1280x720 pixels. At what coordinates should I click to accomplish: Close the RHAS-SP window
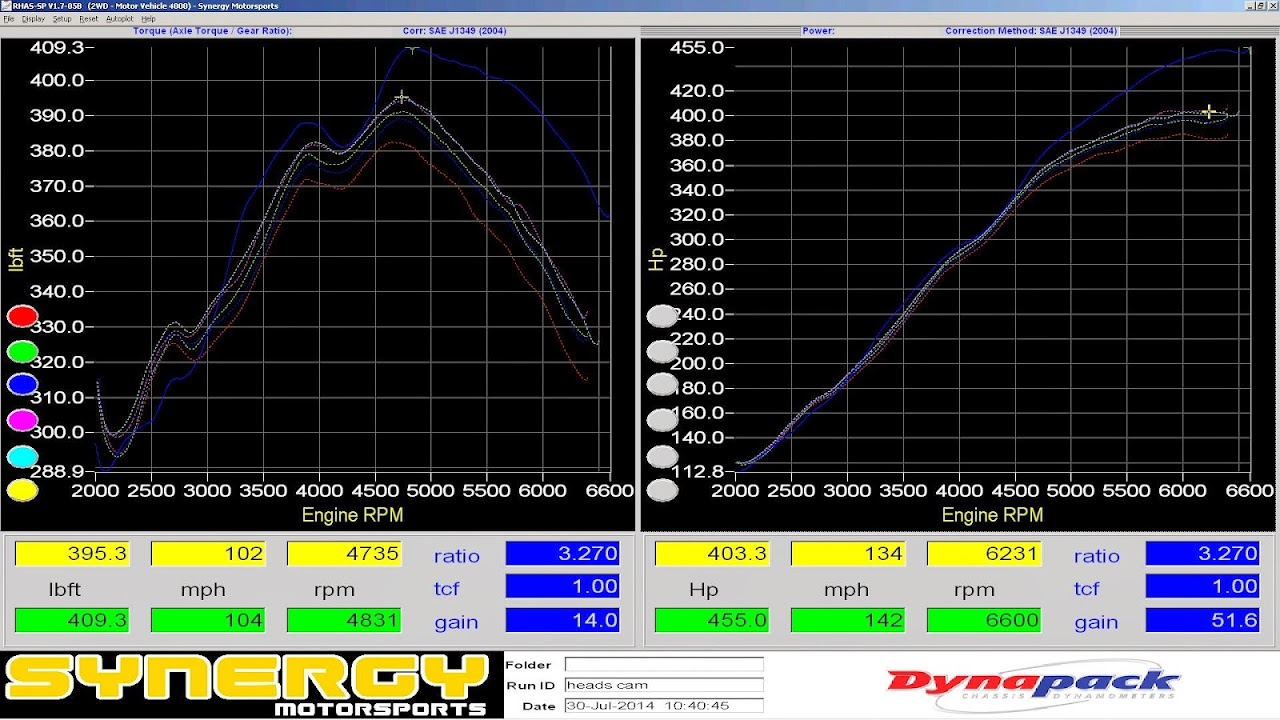(1273, 5)
